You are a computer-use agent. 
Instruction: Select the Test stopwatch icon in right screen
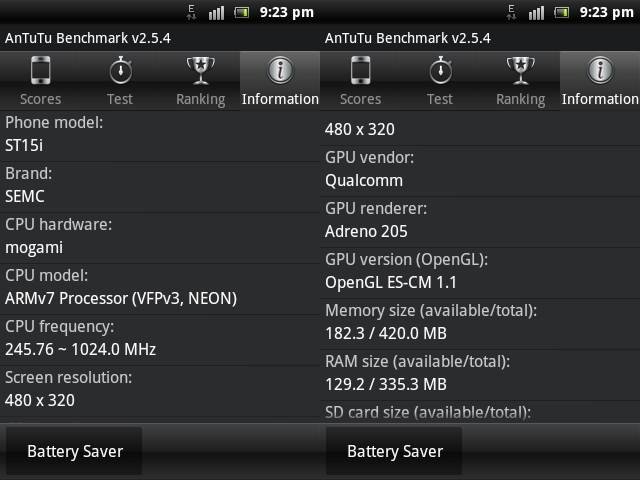(x=440, y=70)
